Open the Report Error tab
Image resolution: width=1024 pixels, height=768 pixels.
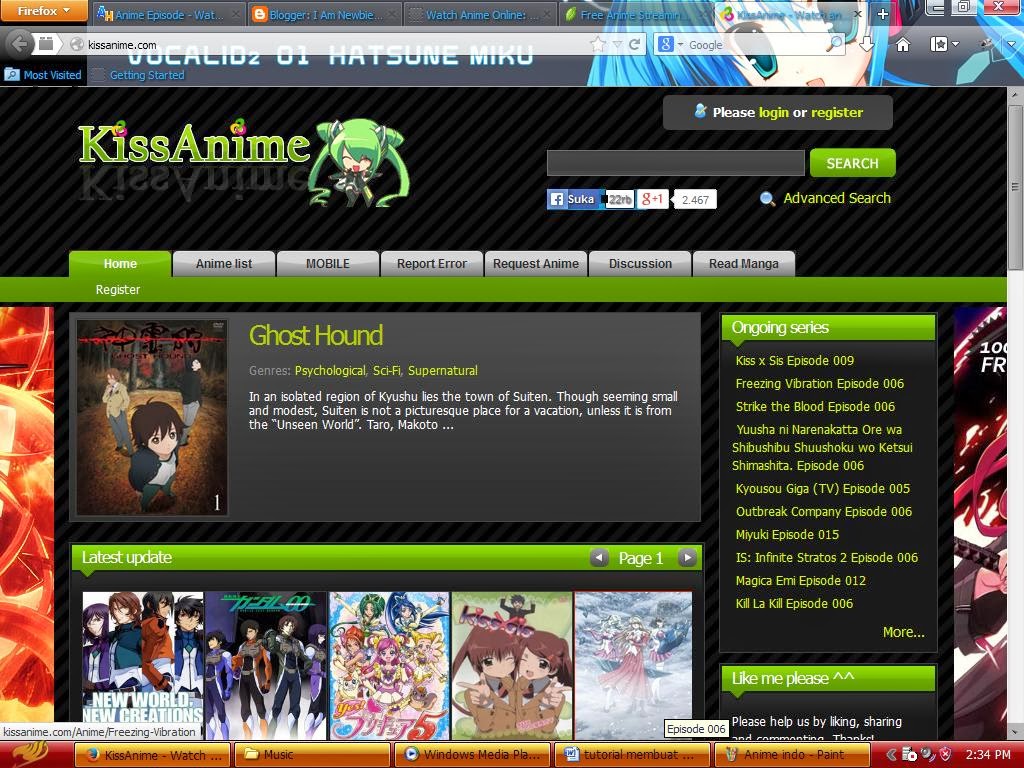432,264
